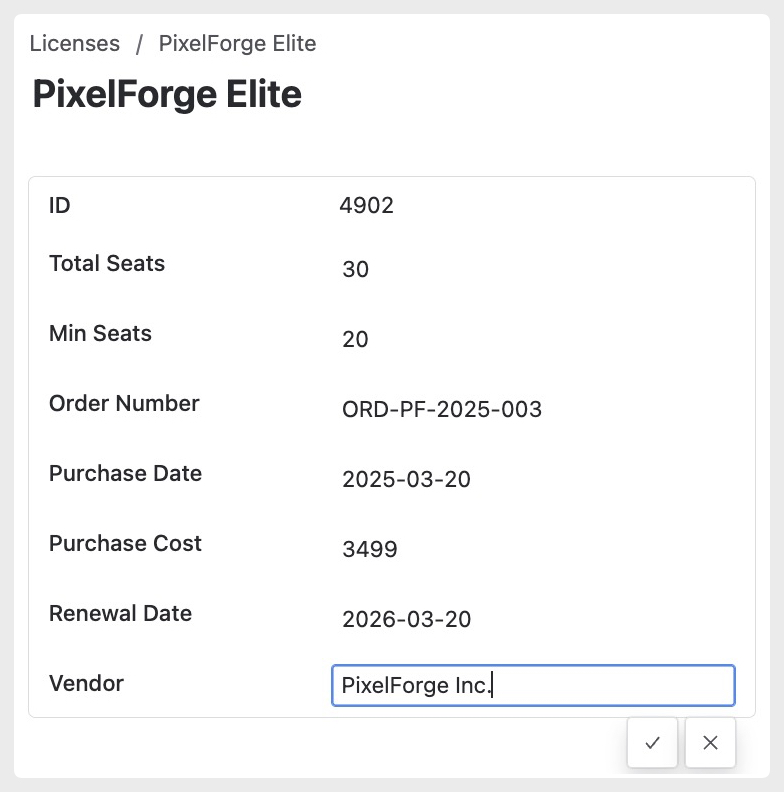Click the Purchase Cost field label
The image size is (784, 792).
click(125, 544)
